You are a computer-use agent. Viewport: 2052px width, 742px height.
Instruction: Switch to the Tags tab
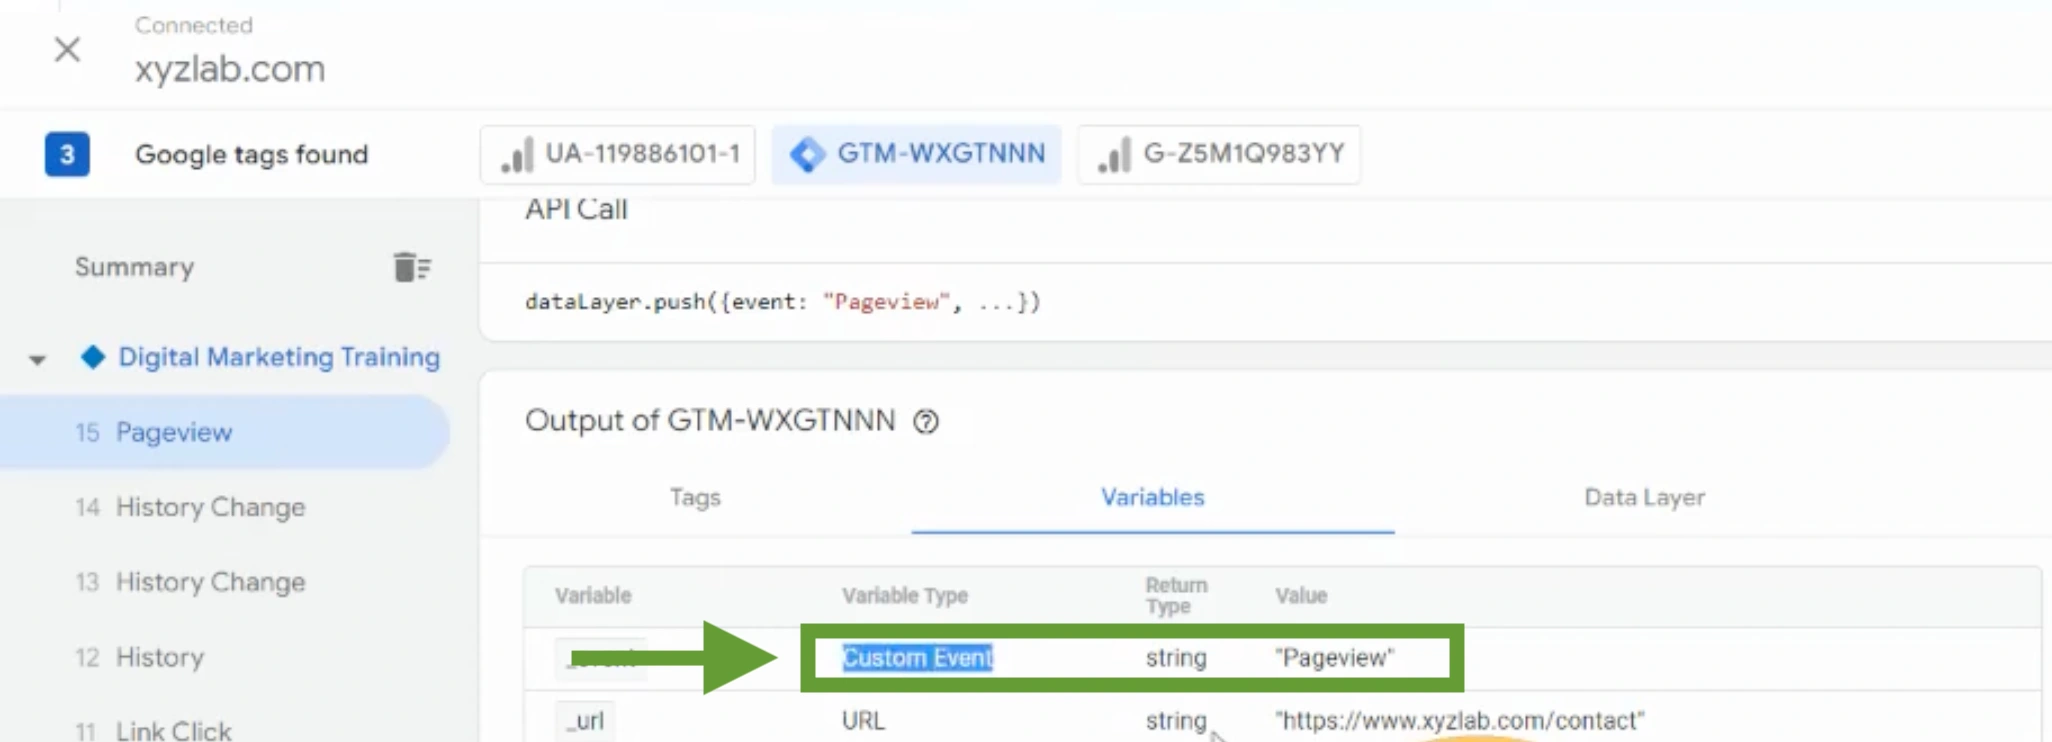pos(695,497)
